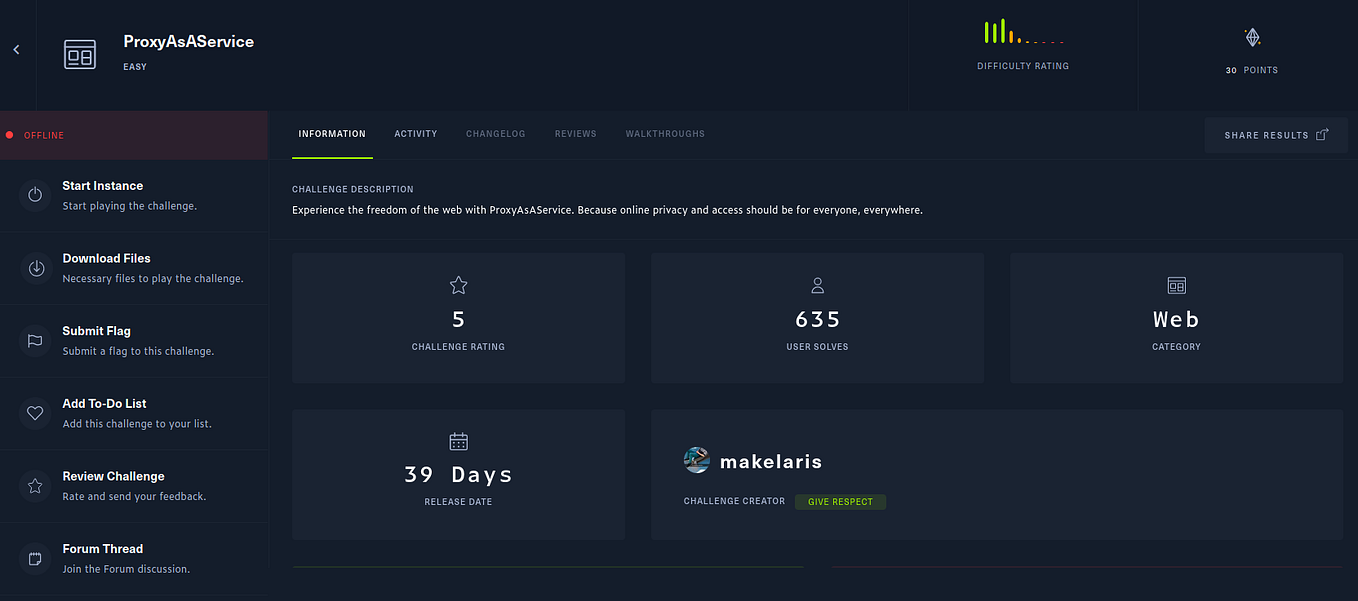Click the Start Instance power icon
Viewport: 1358px width, 601px height.
click(35, 195)
